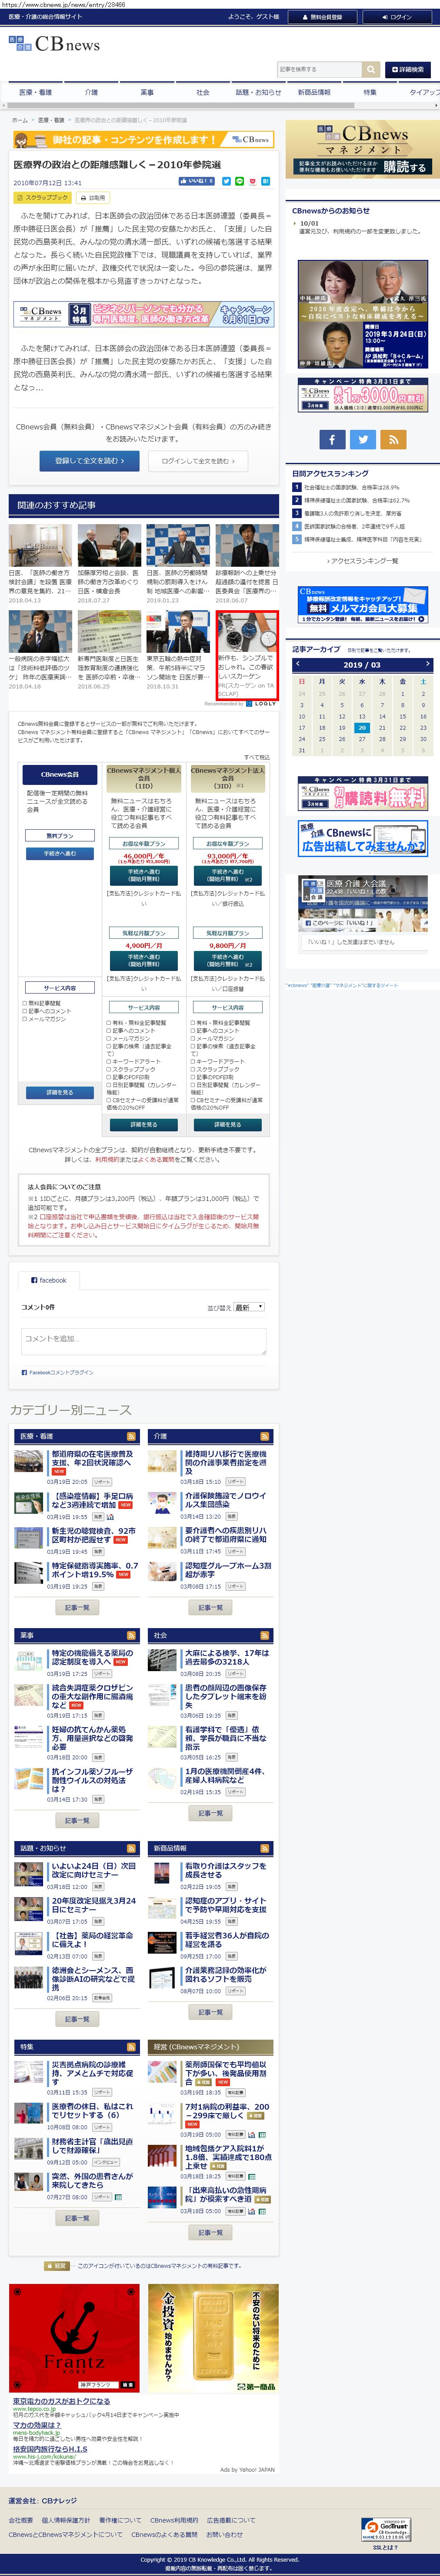Screen dimensions: 440x2576
Task: Click the orange search magnifier button
Action: (x=370, y=69)
